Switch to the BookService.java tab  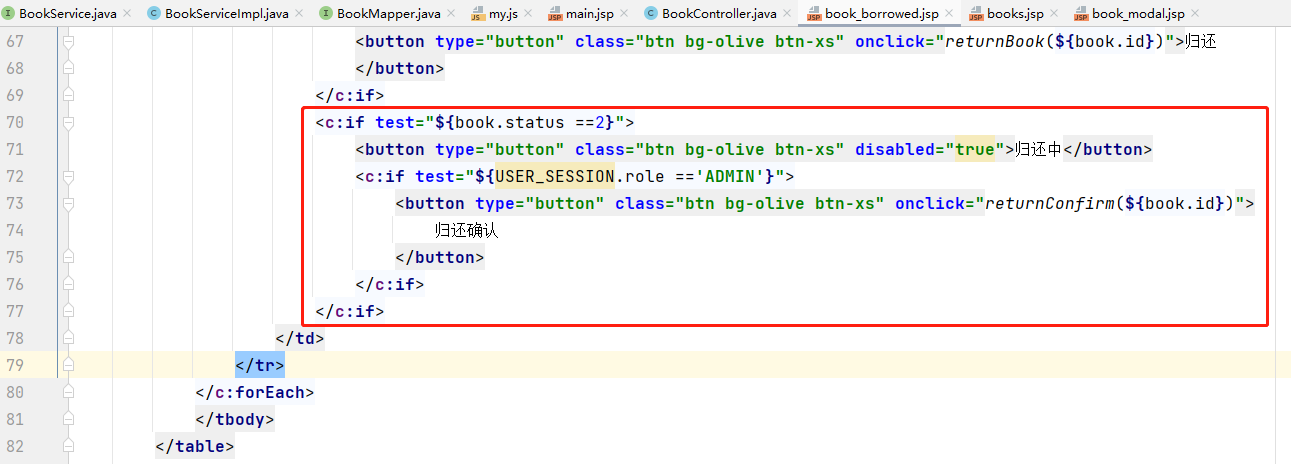[66, 14]
